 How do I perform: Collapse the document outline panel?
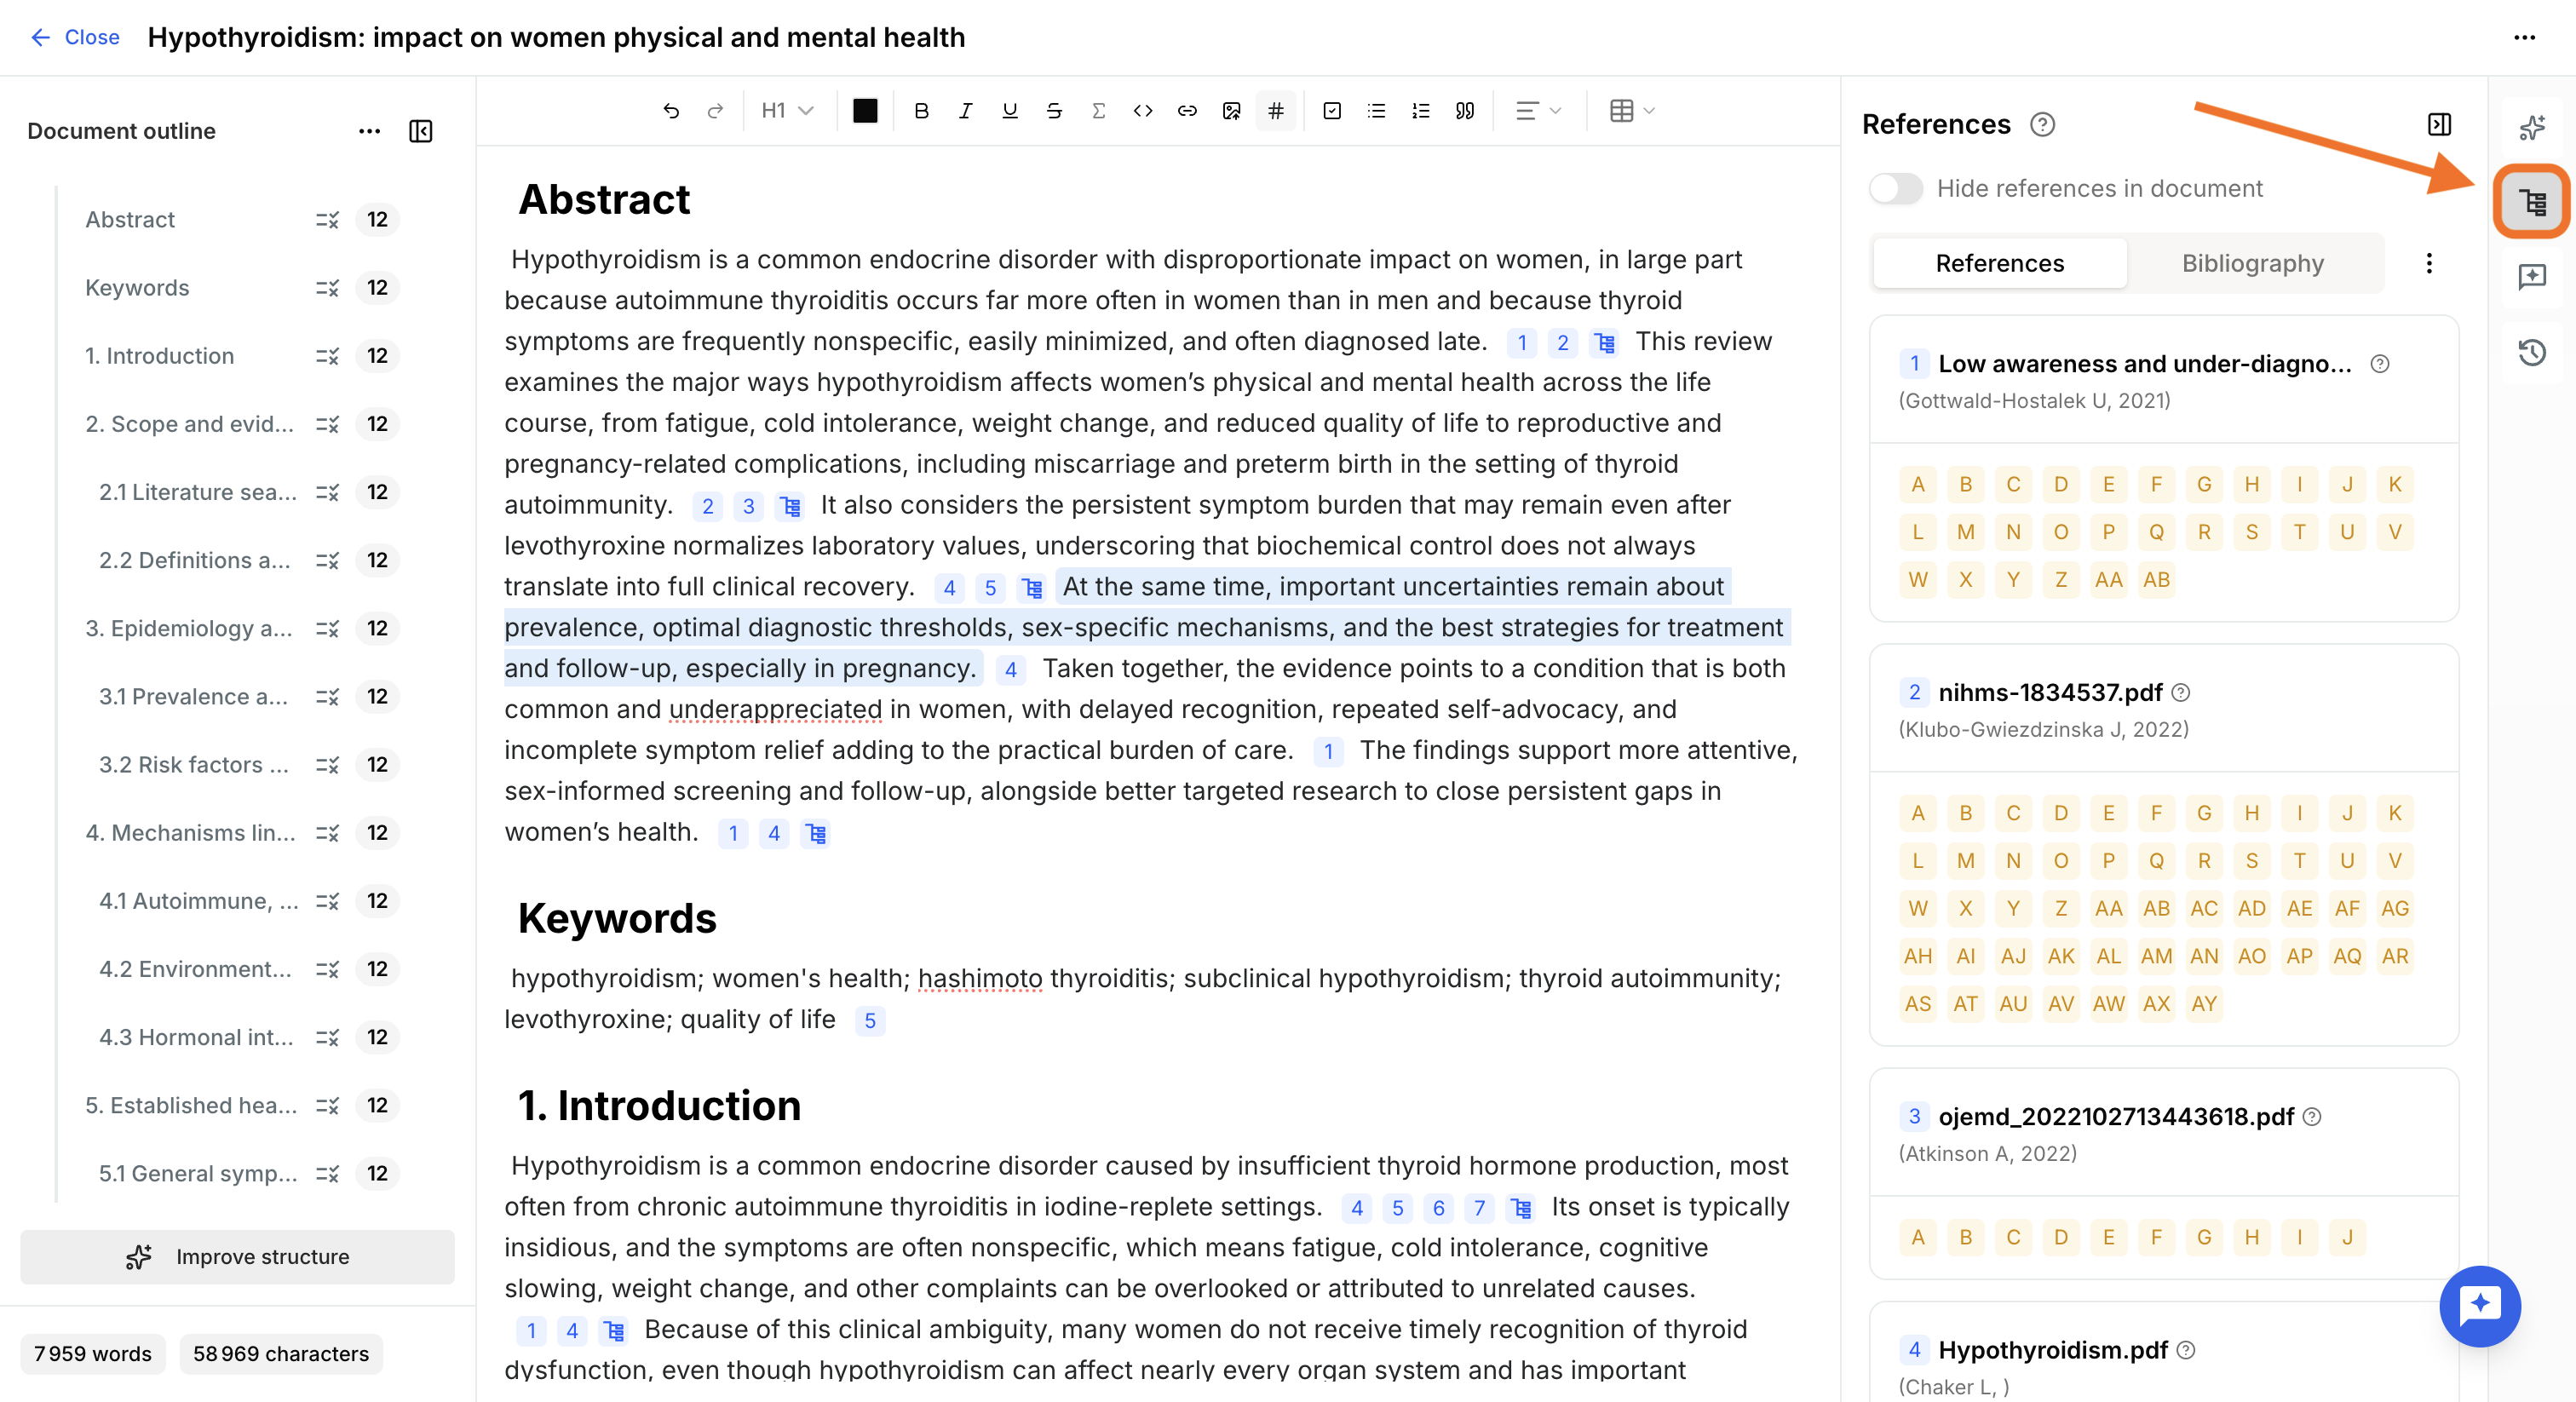421,131
